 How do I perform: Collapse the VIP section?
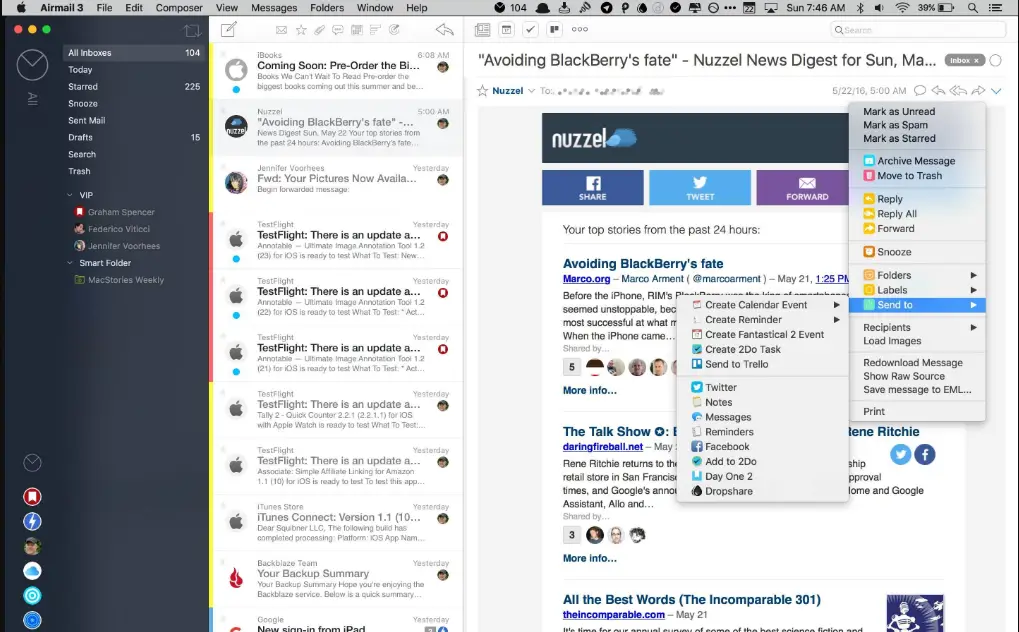(70, 195)
